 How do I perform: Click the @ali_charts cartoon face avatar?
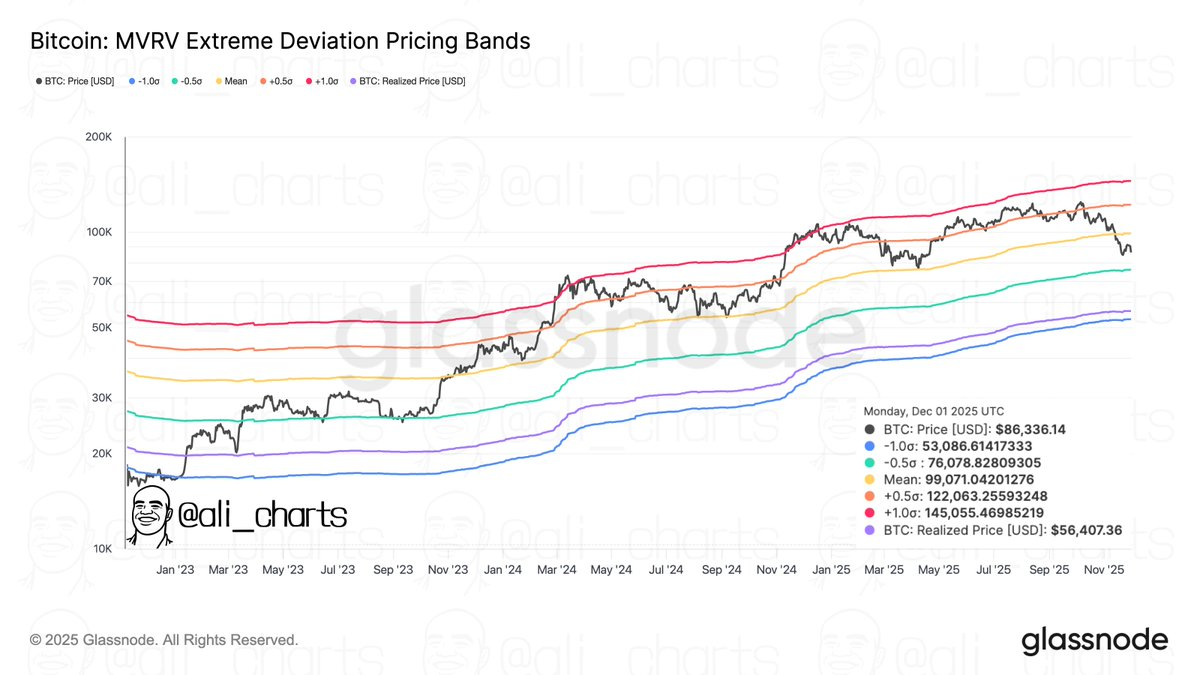pyautogui.click(x=148, y=516)
